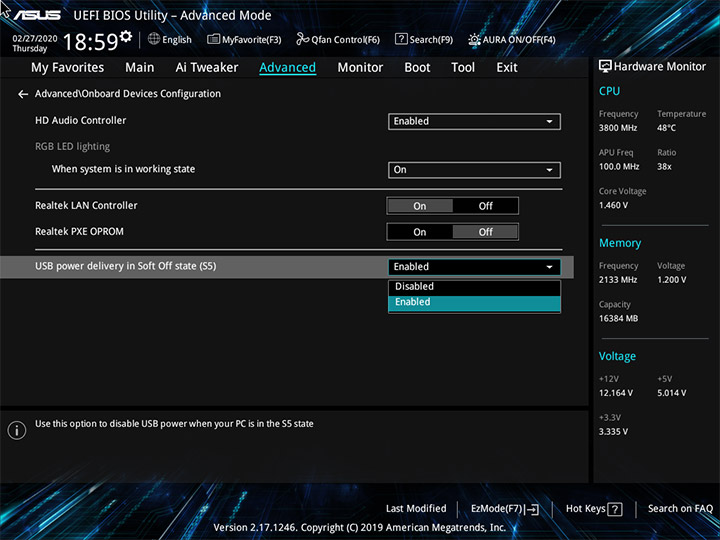The image size is (720, 540).
Task: Go to the Exit tab
Action: click(x=506, y=68)
